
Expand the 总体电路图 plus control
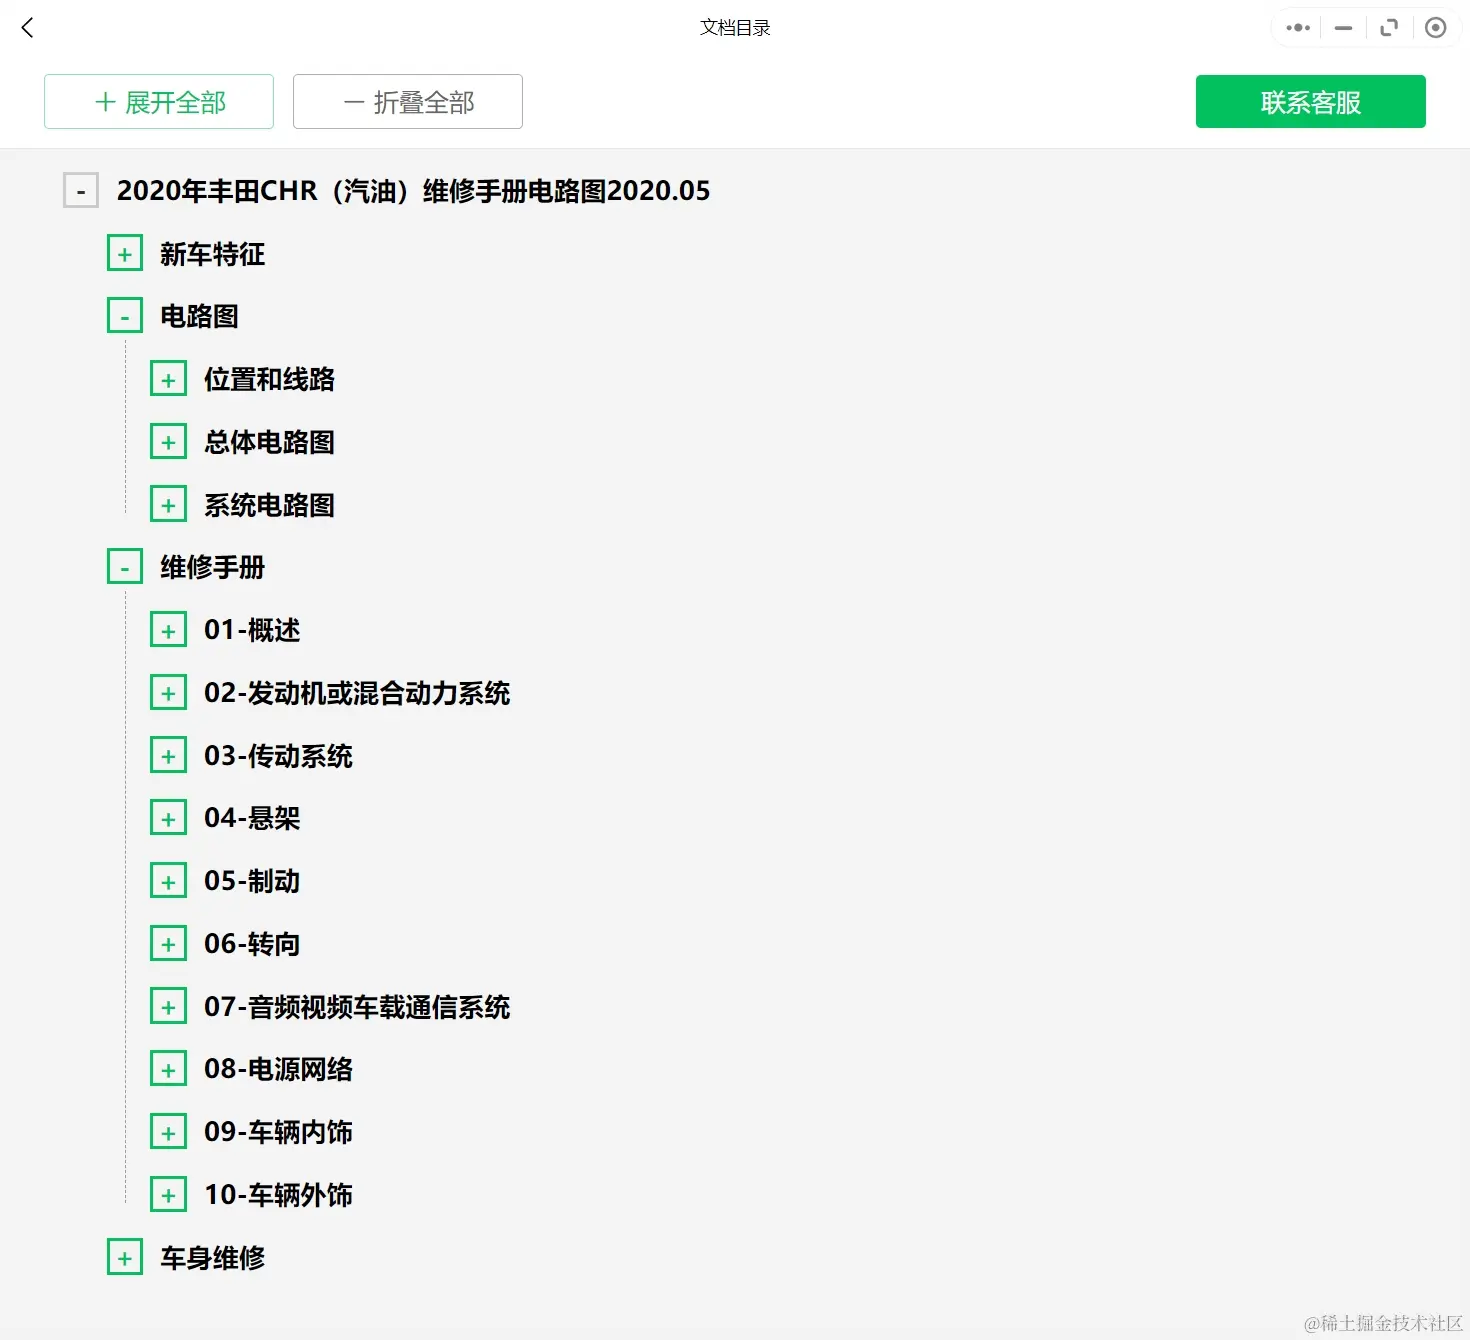tap(168, 441)
